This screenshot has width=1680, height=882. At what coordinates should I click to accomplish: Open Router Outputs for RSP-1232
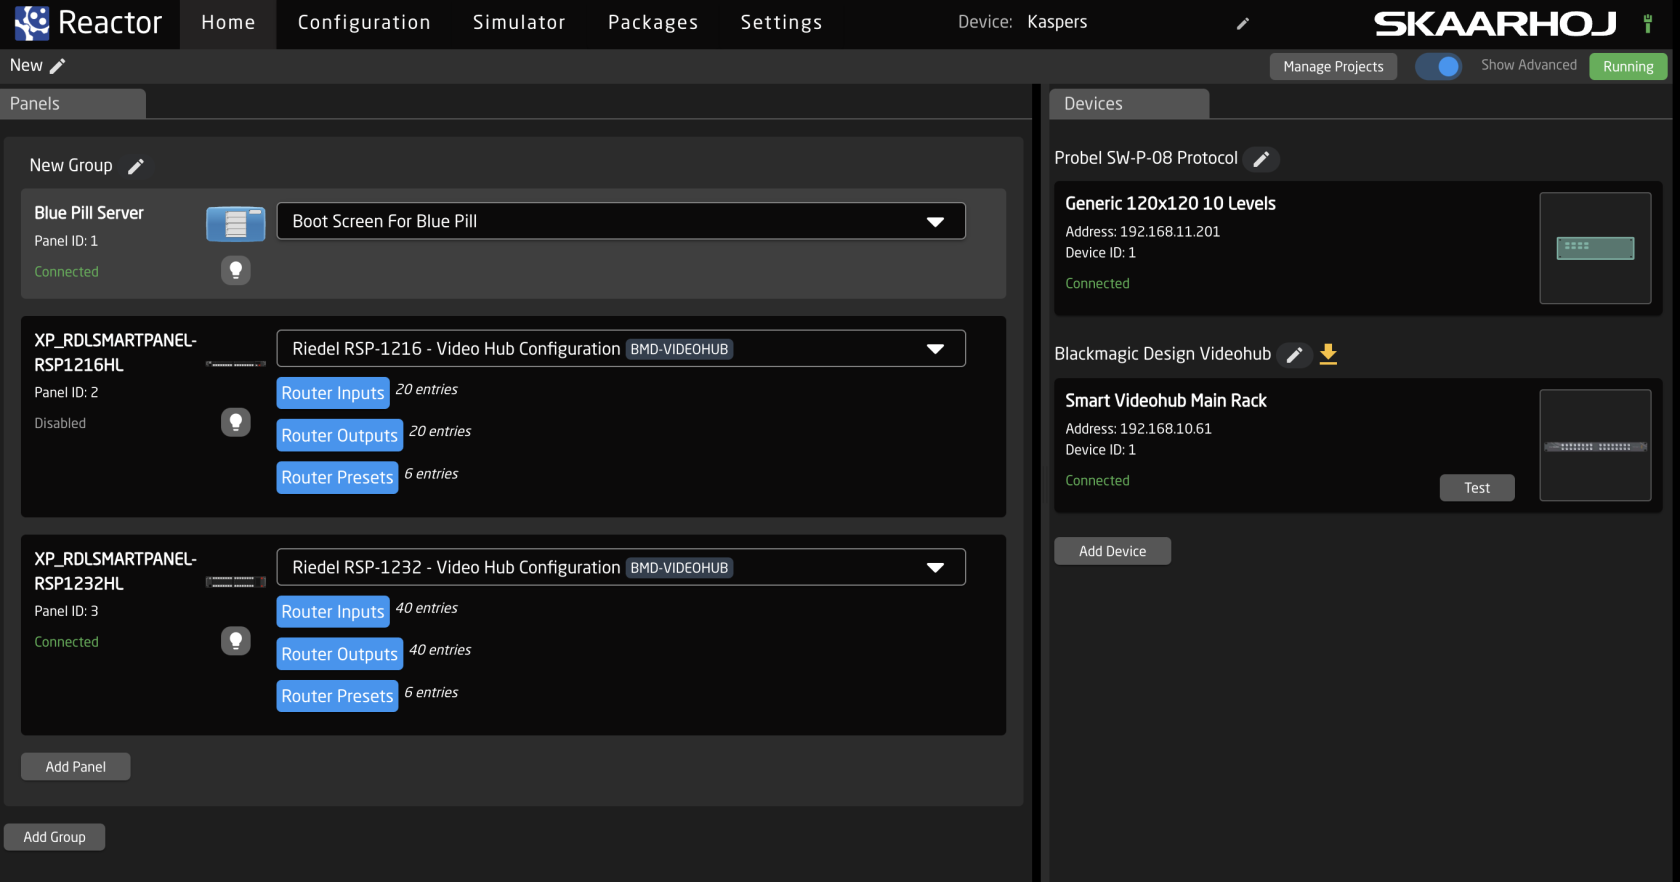tap(340, 654)
